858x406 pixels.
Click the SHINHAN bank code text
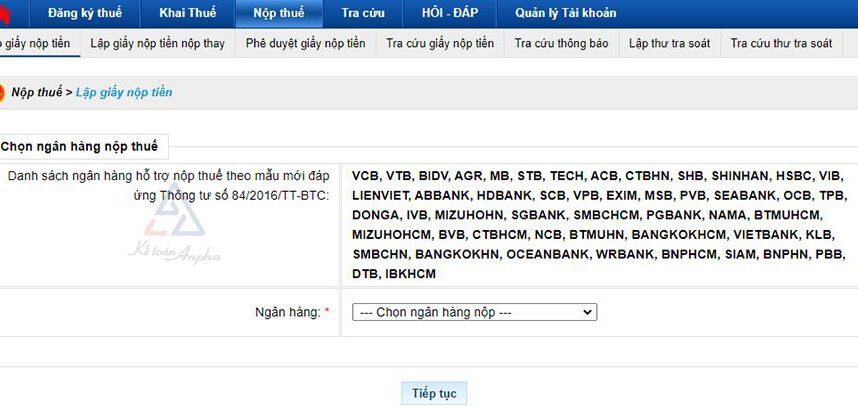pos(741,176)
